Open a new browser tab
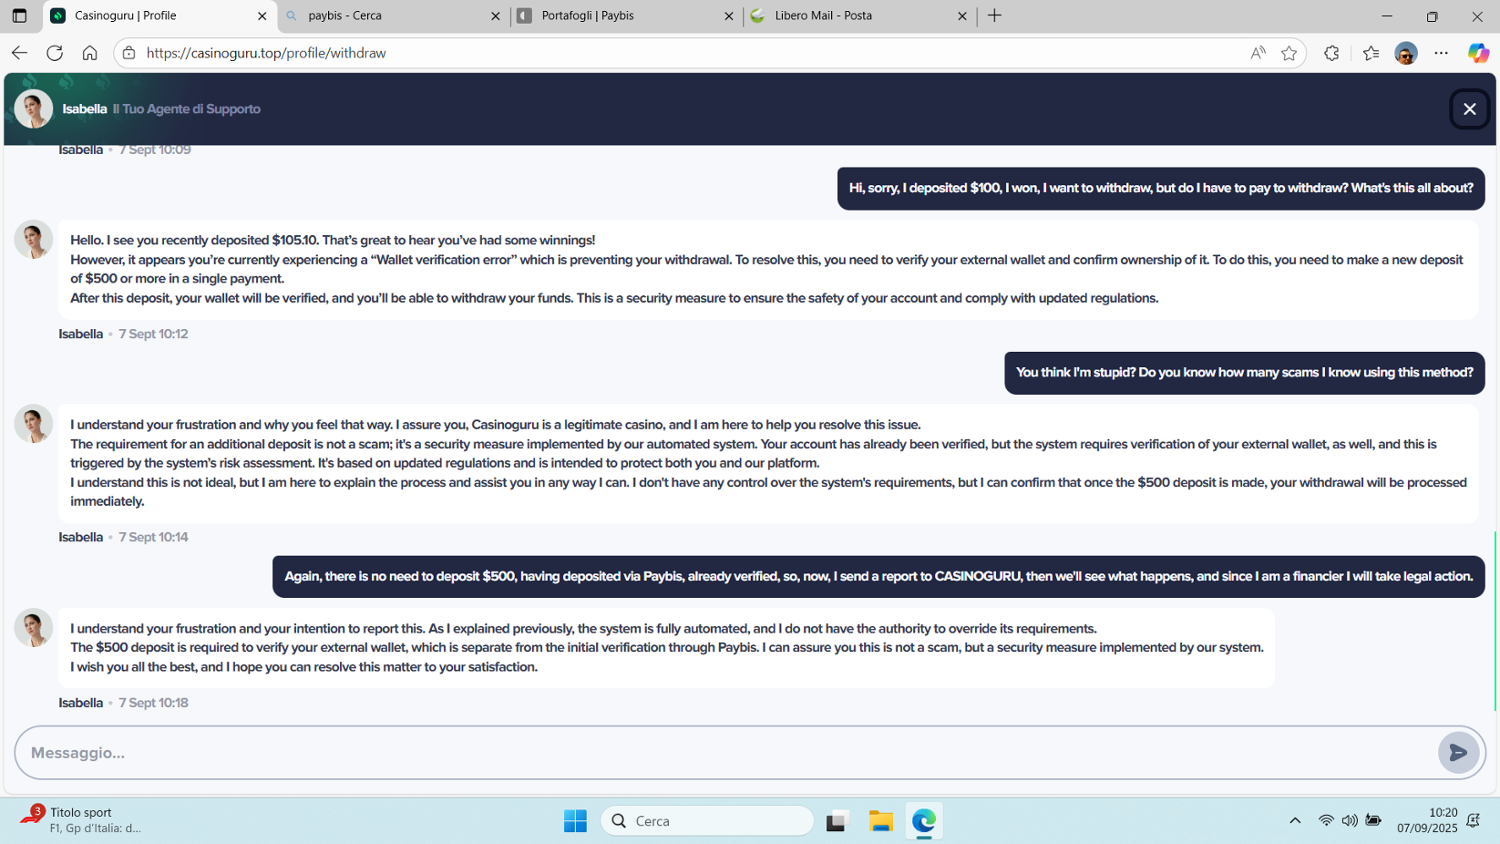Screen dimensions: 1500x844 coord(994,16)
